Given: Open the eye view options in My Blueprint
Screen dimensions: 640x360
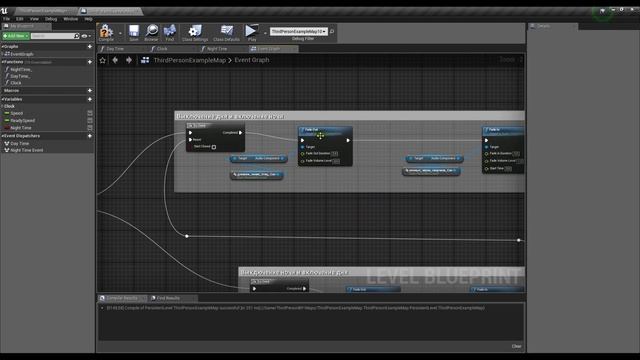Looking at the screenshot, I should (x=85, y=36).
